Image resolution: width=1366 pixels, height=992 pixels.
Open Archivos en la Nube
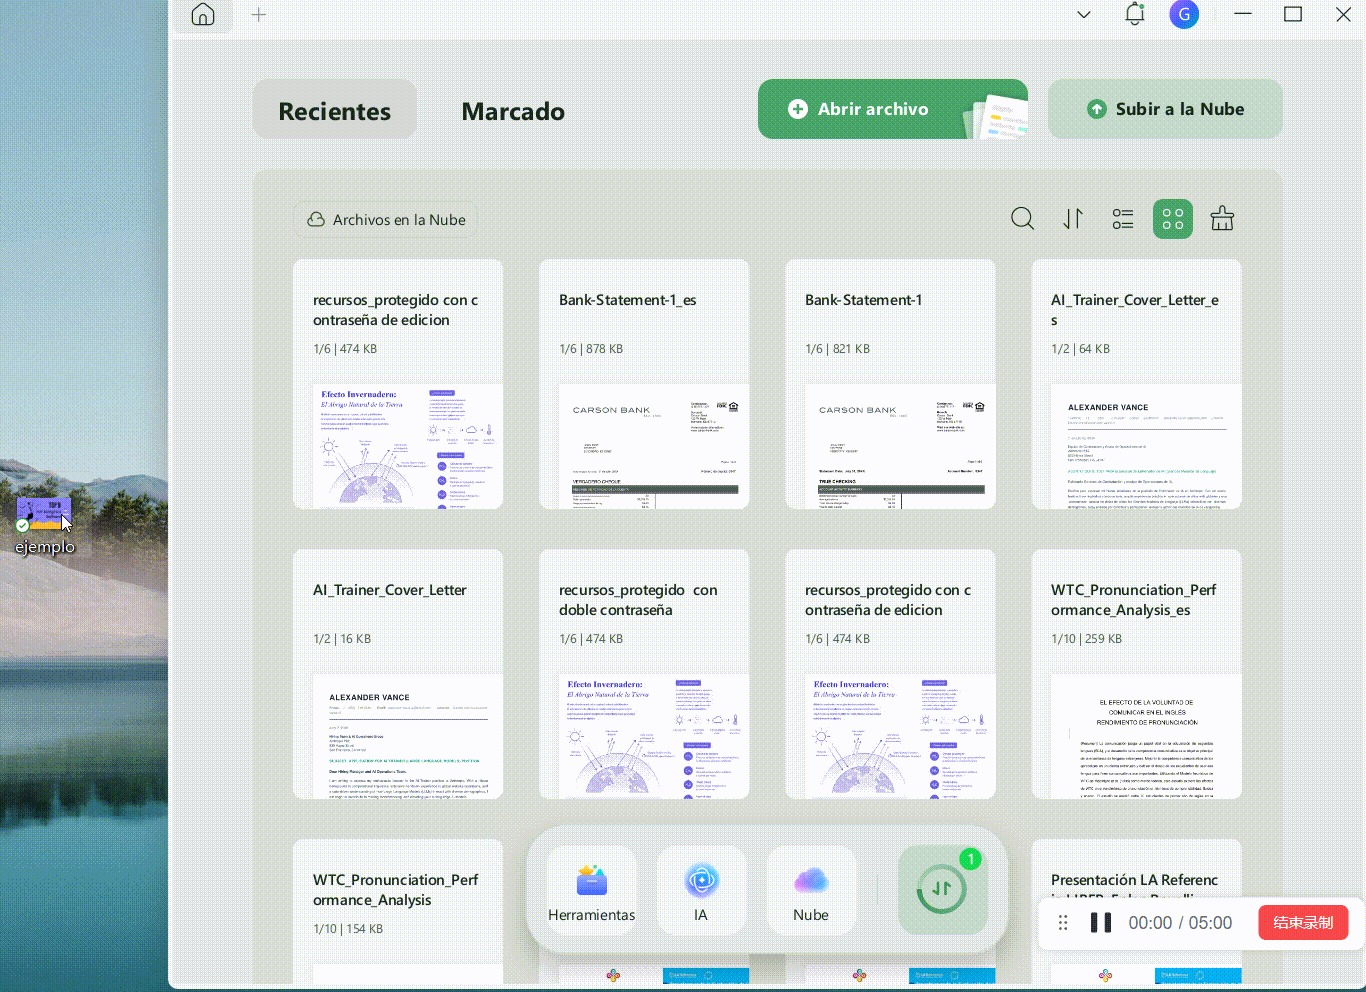(386, 220)
